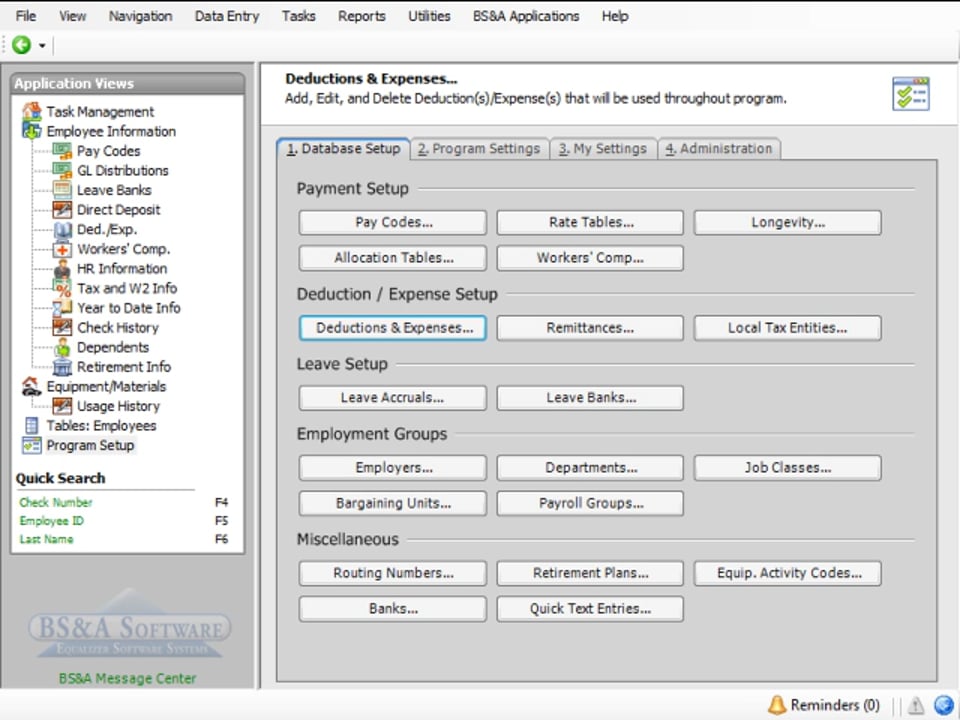Switch to the Program Settings tab
The width and height of the screenshot is (960, 720).
[479, 149]
